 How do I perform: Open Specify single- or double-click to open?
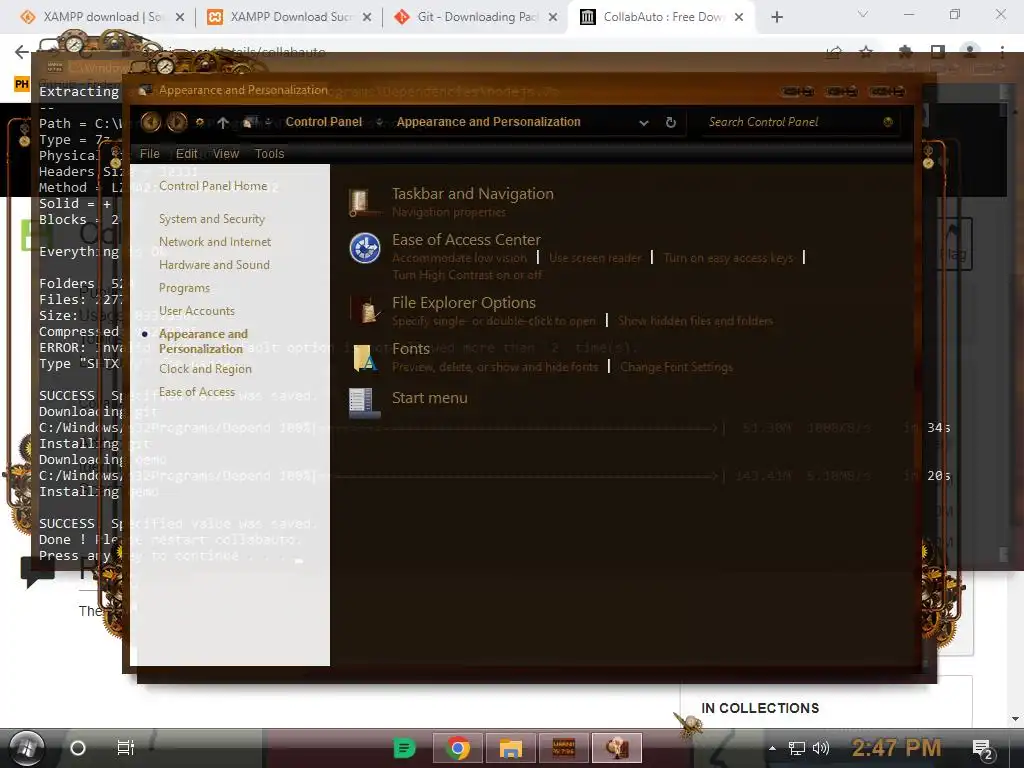click(494, 321)
